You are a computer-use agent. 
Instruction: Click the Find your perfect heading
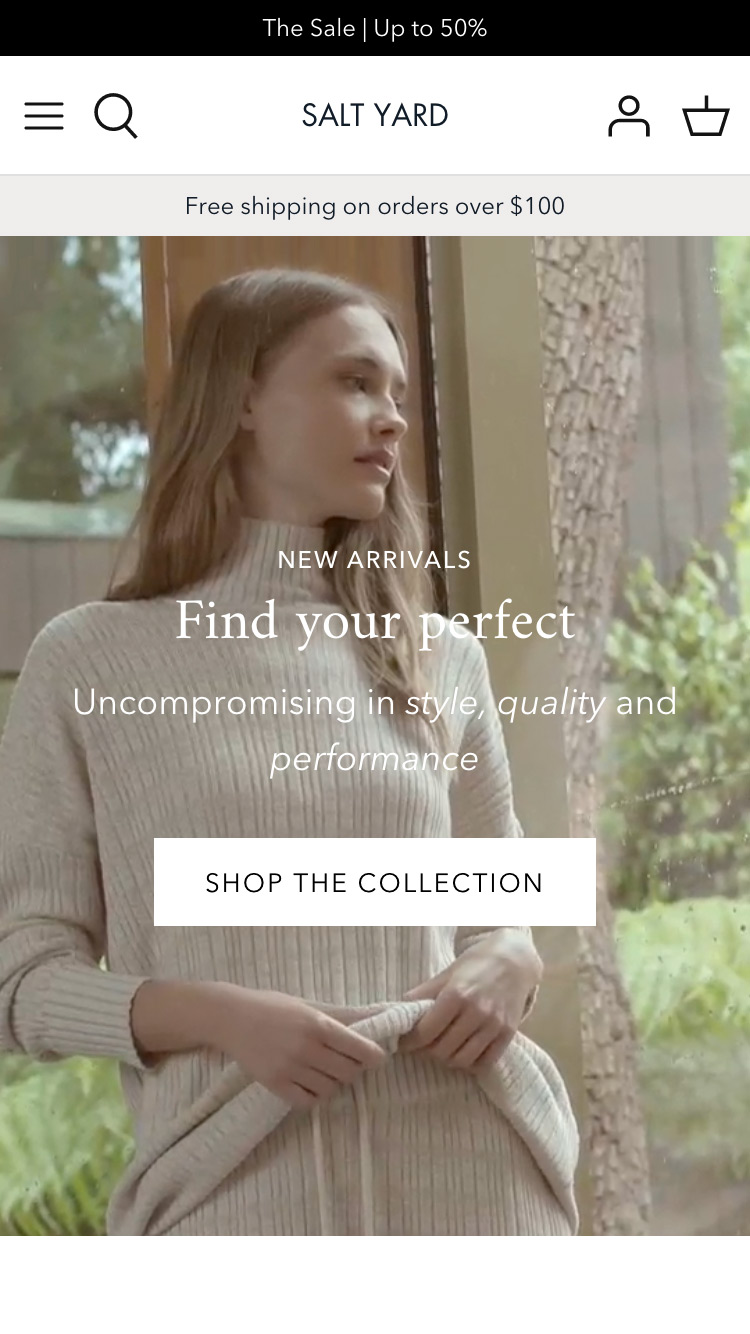[x=375, y=622]
